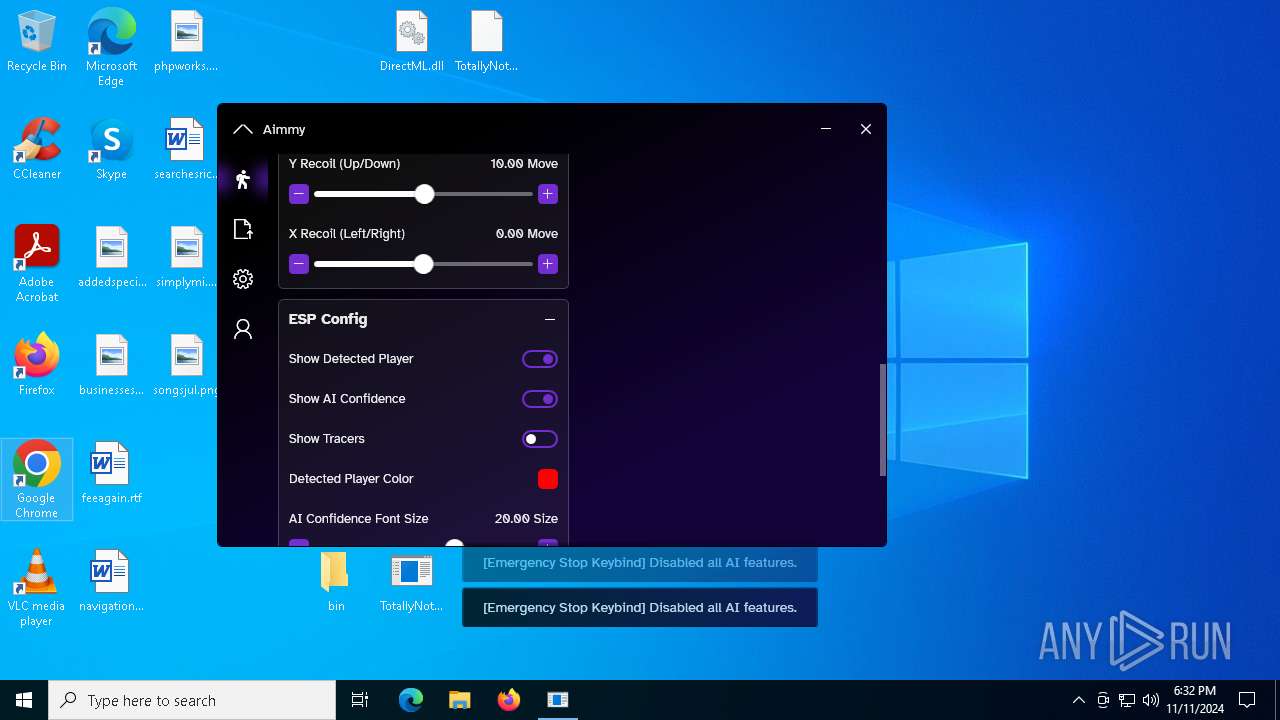Click the 10.00 Move Y Recoil value
The height and width of the screenshot is (720, 1280).
[524, 163]
